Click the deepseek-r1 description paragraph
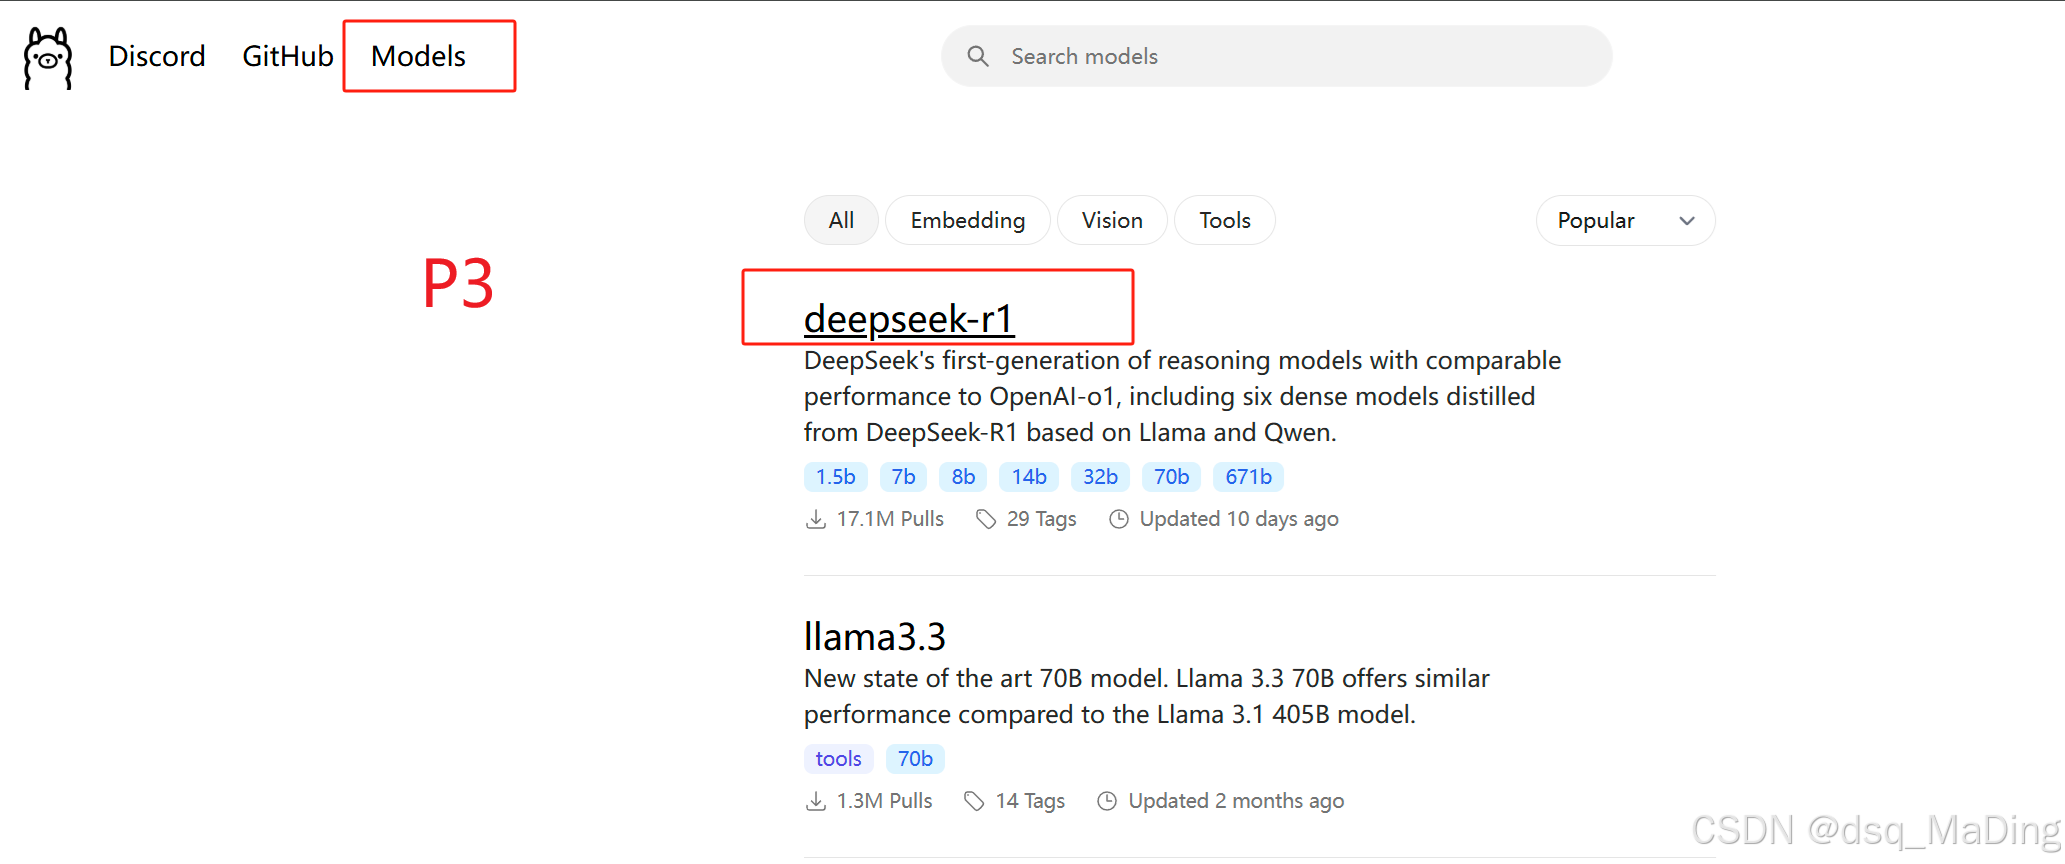 tap(1183, 397)
